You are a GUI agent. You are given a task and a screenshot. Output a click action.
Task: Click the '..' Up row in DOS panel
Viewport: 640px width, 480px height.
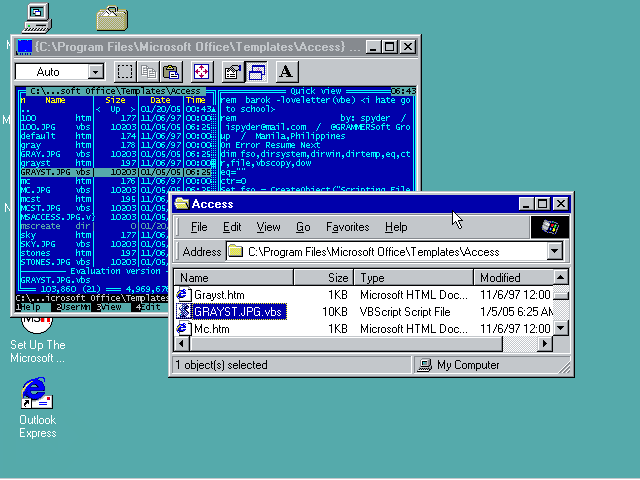pos(116,109)
